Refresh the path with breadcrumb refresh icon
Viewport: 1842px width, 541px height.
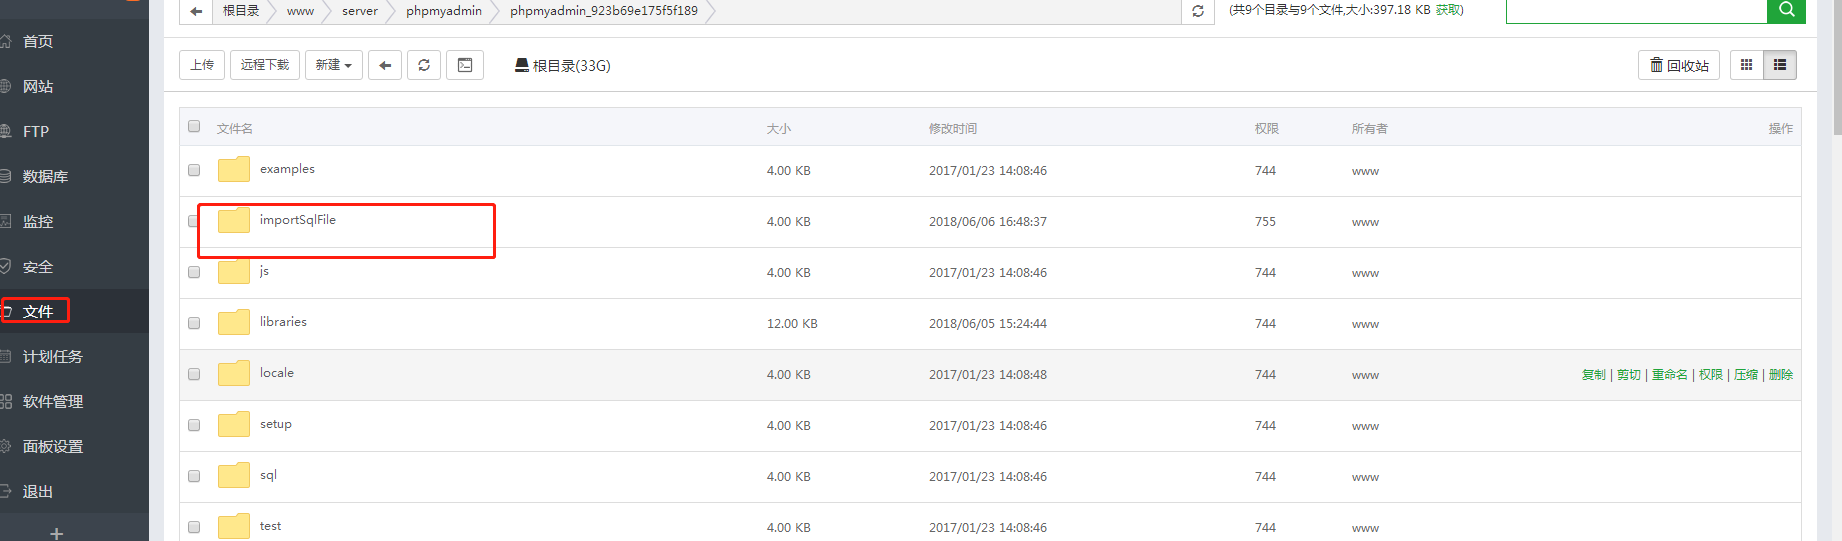click(x=1198, y=11)
